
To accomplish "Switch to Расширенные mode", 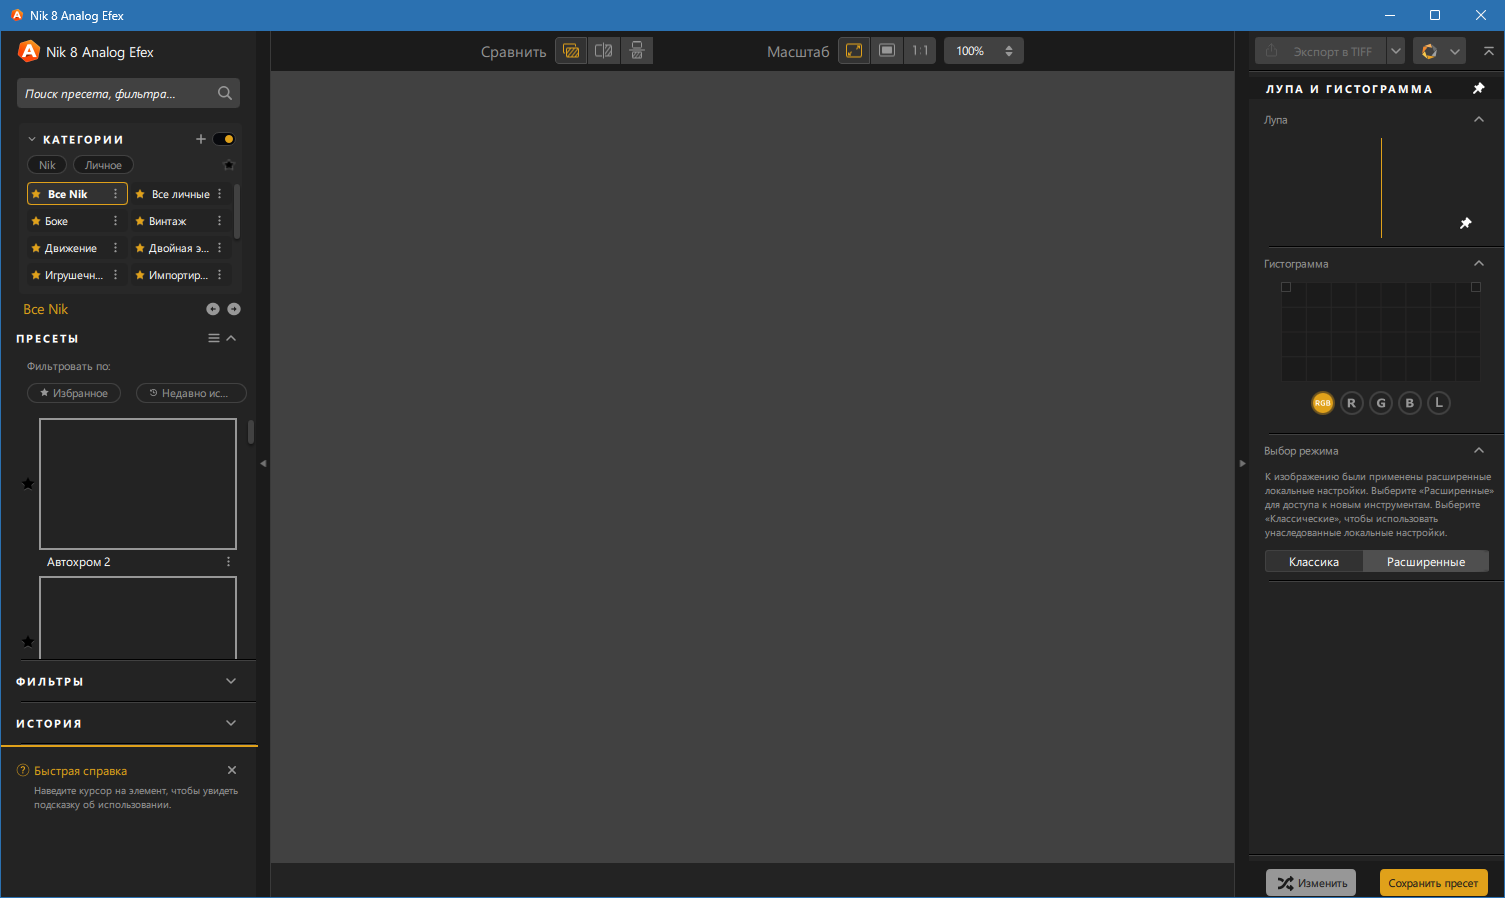I will (1426, 562).
